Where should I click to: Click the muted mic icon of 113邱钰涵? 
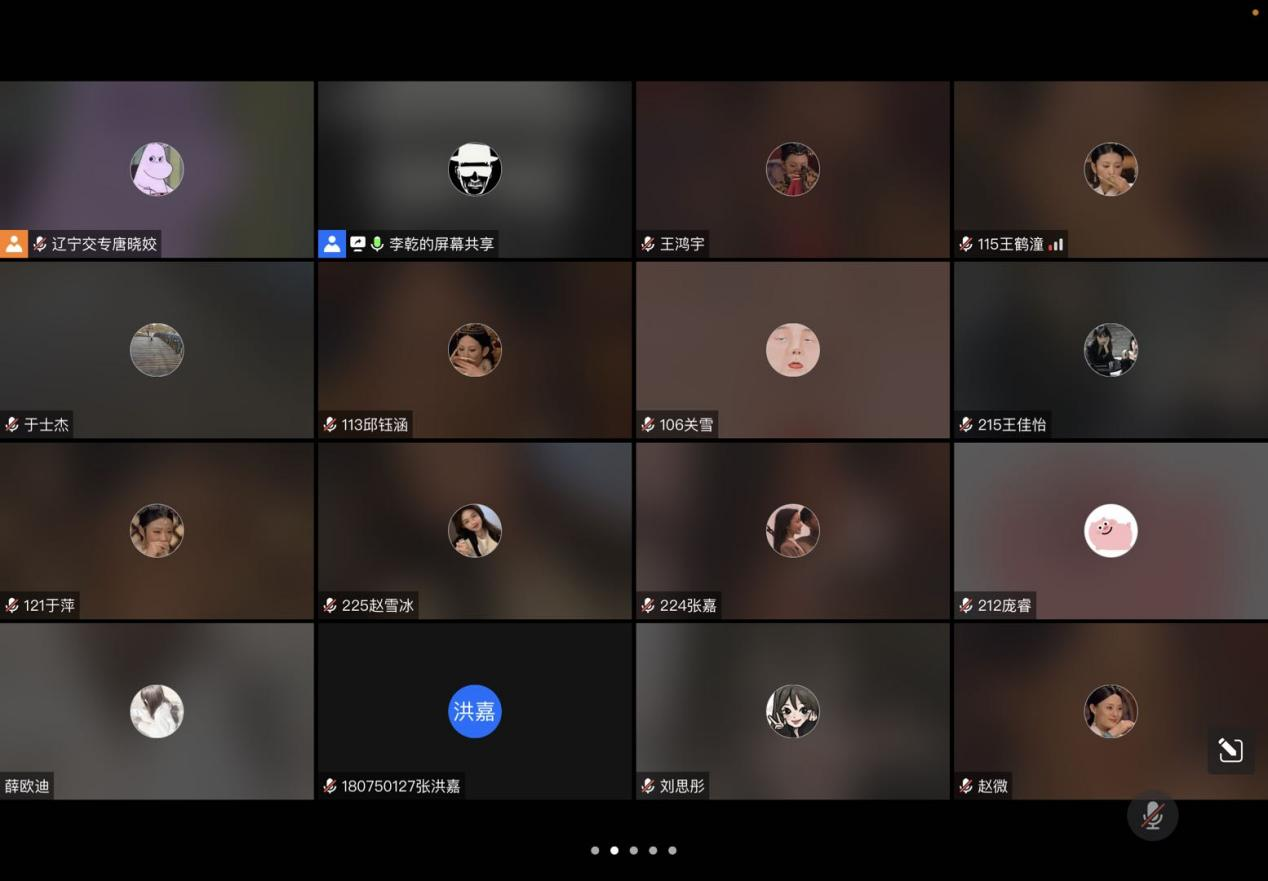coord(330,424)
